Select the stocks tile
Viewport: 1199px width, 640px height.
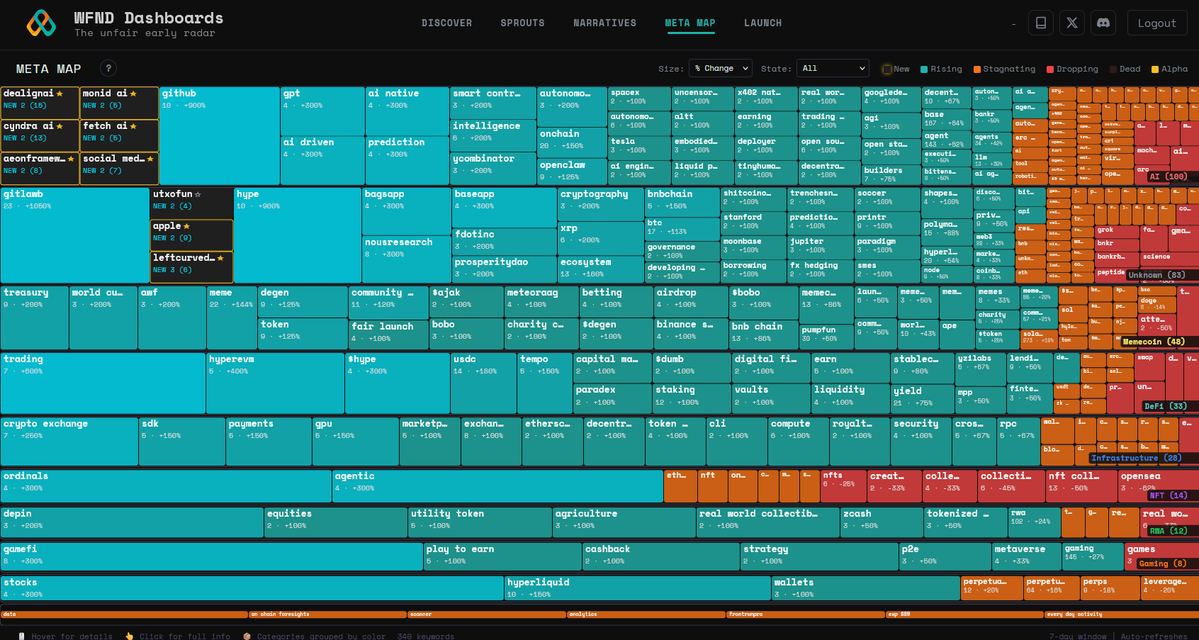pyautogui.click(x=252, y=588)
